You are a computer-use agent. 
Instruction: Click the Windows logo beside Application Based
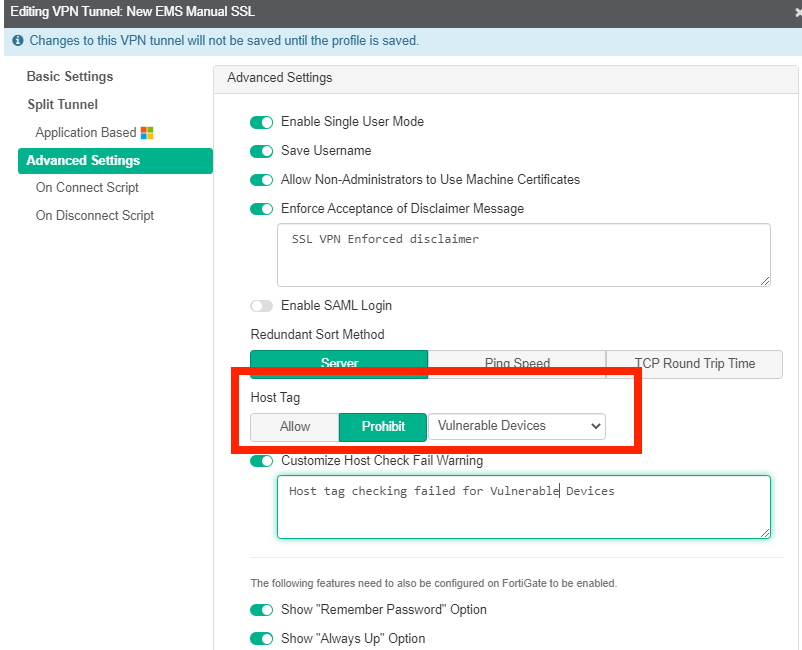click(147, 133)
